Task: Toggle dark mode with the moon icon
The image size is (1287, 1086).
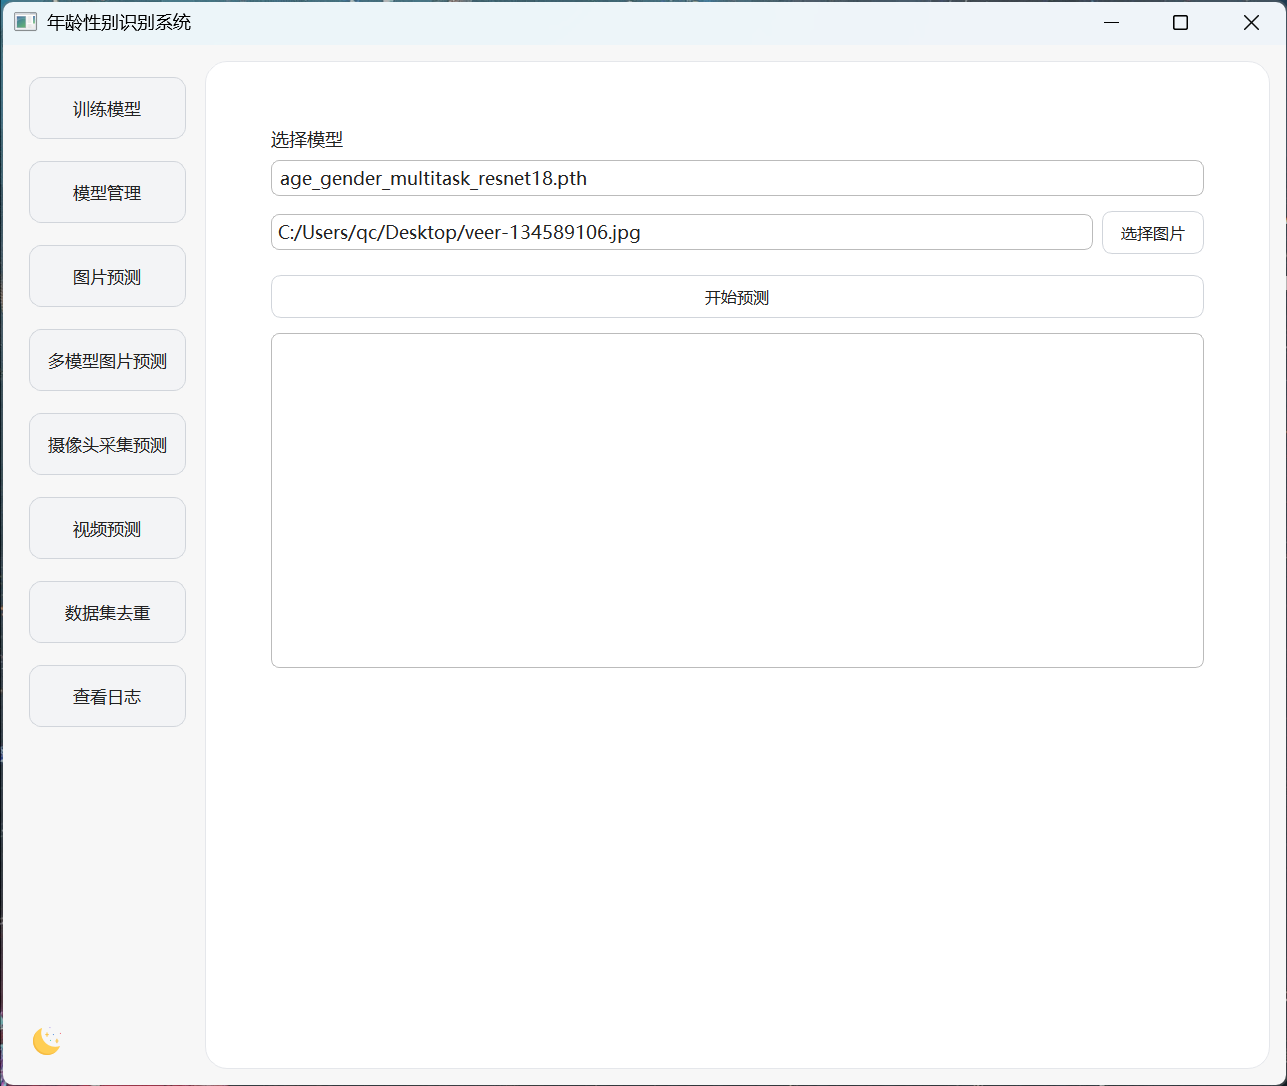Action: pos(47,1041)
